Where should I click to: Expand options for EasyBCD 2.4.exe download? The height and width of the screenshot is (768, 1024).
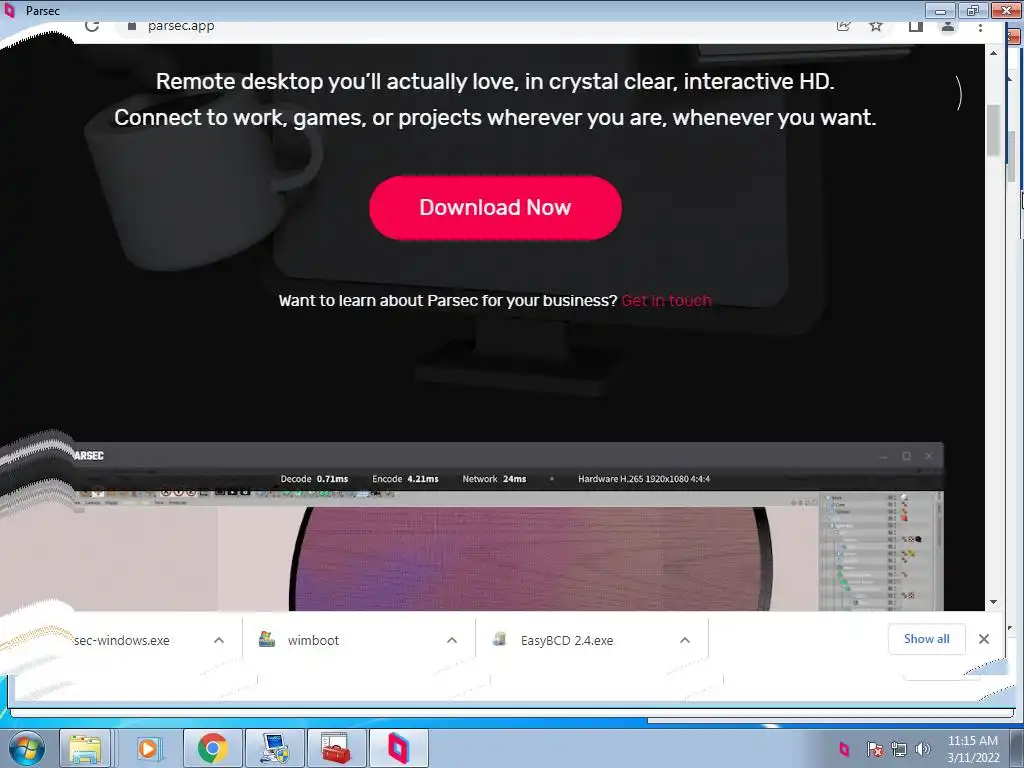click(684, 640)
